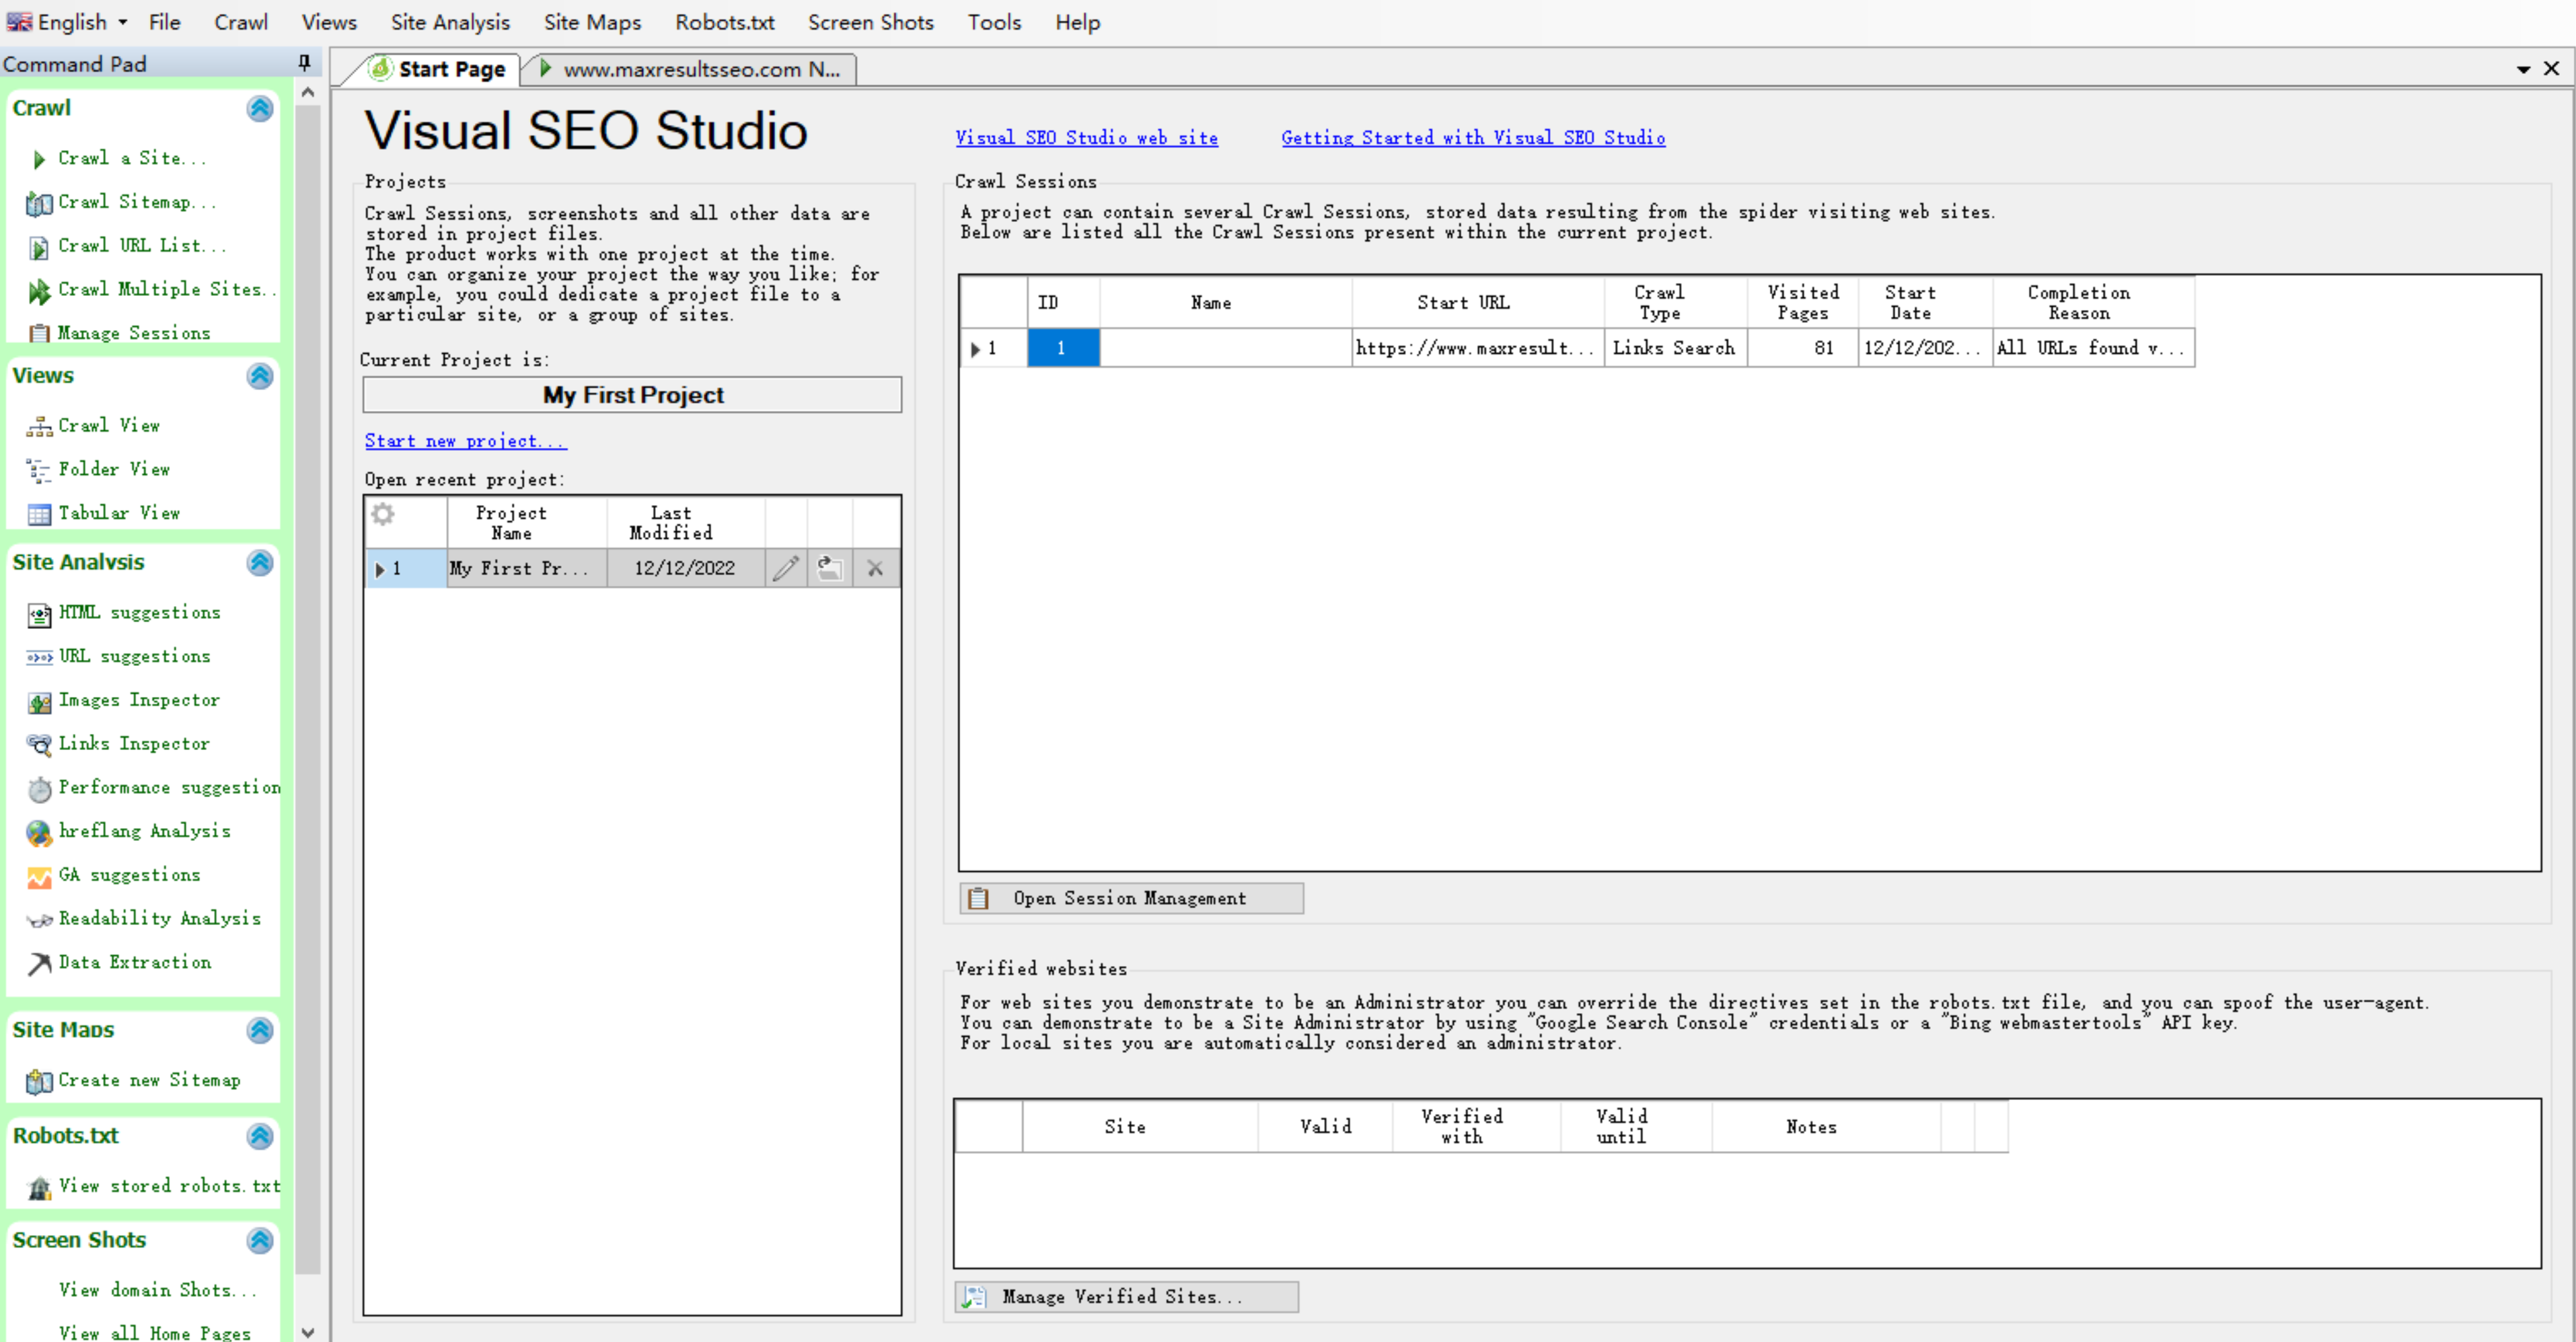Click the Open Session Management button

1131,898
